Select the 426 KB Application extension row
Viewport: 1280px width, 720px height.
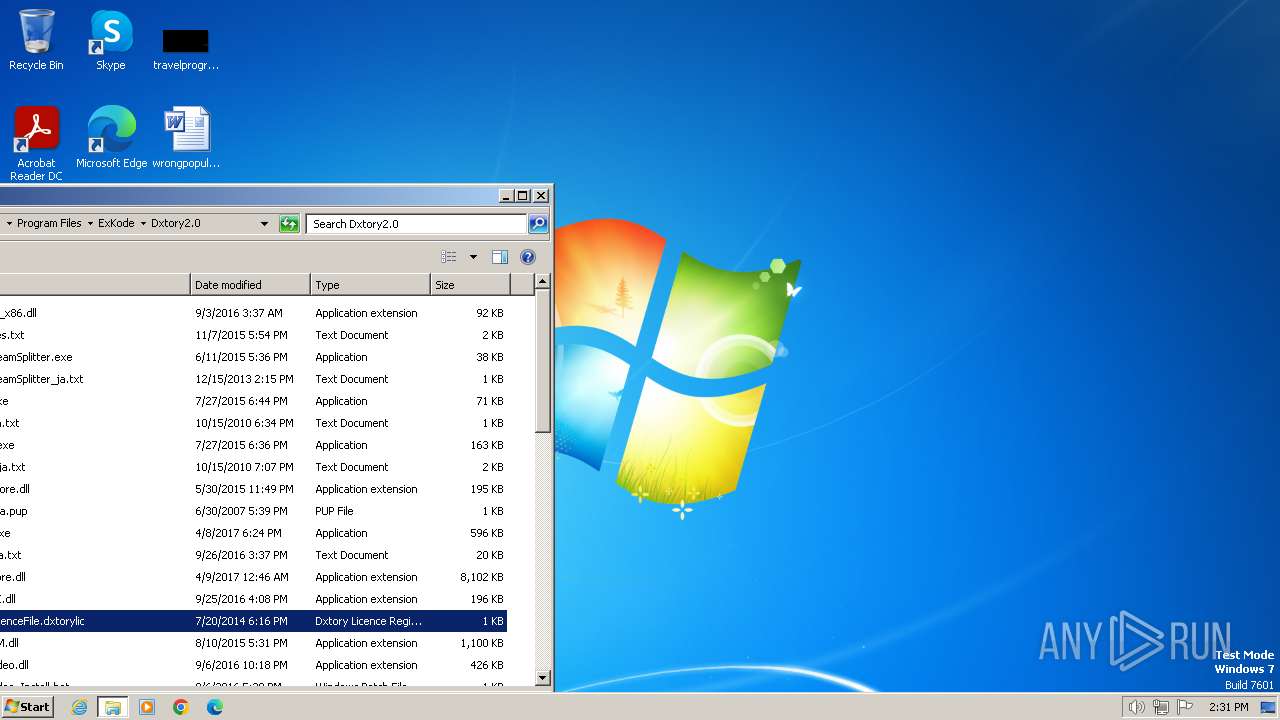(253, 665)
